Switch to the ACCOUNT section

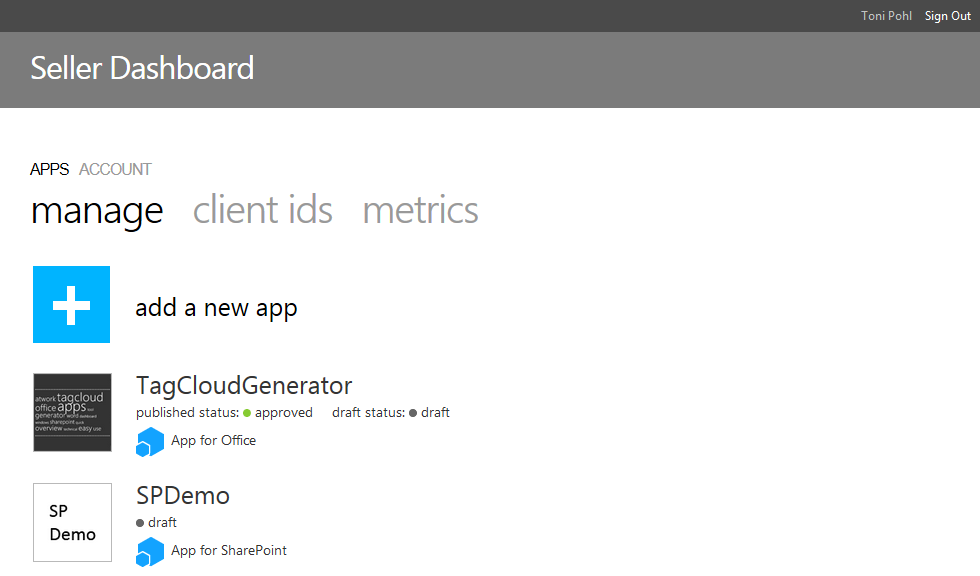click(115, 169)
